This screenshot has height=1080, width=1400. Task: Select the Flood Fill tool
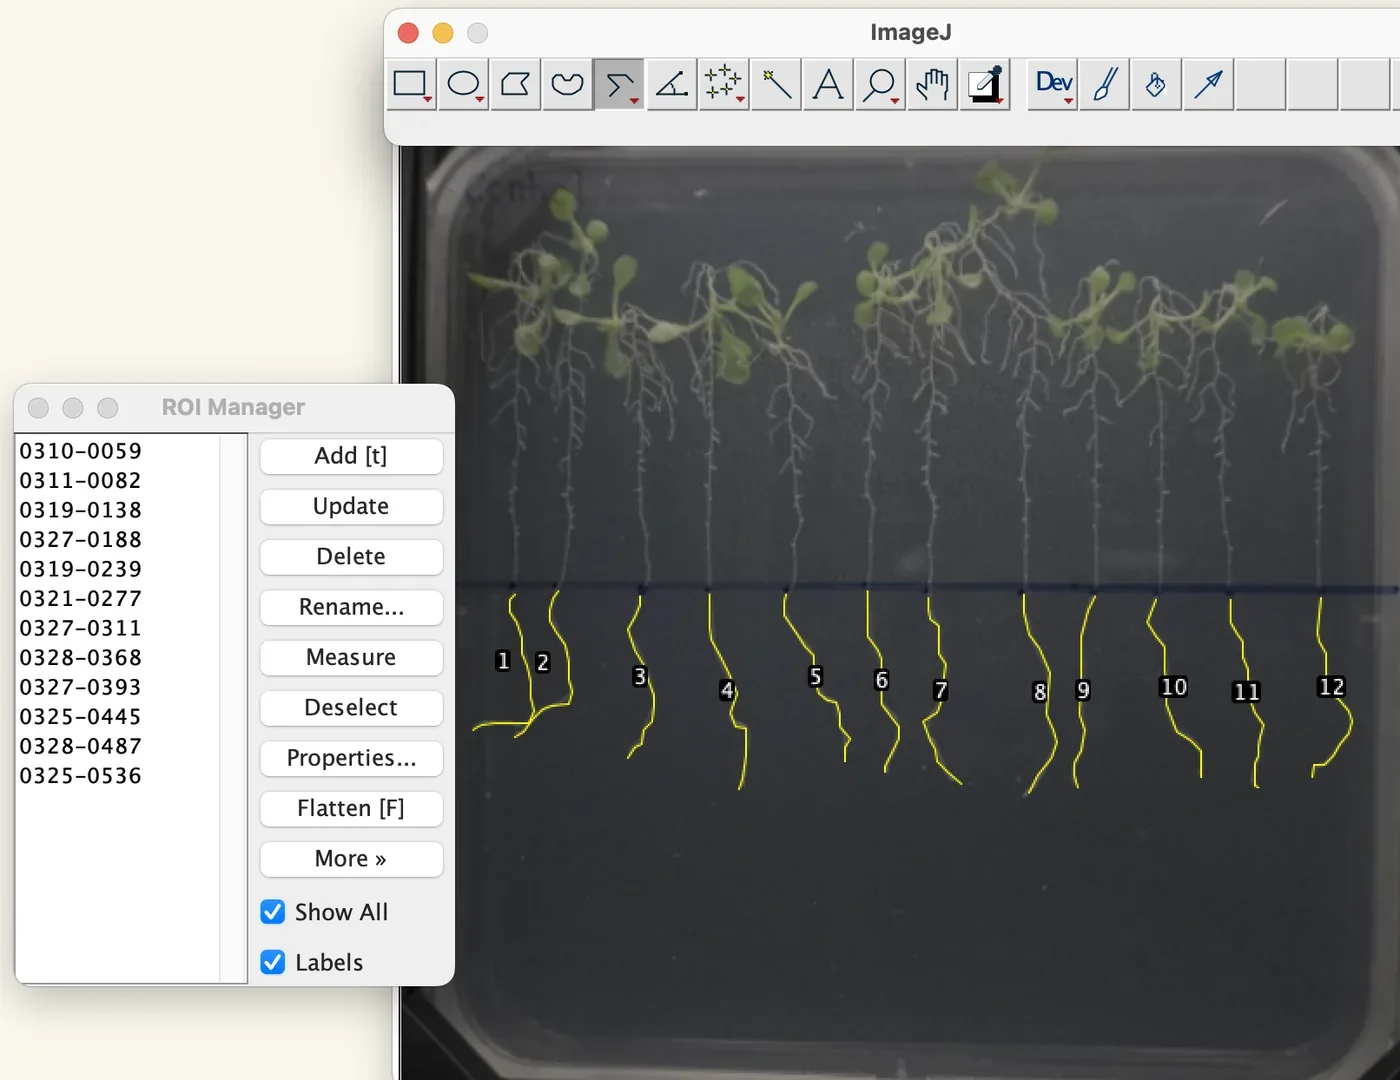pos(1157,84)
